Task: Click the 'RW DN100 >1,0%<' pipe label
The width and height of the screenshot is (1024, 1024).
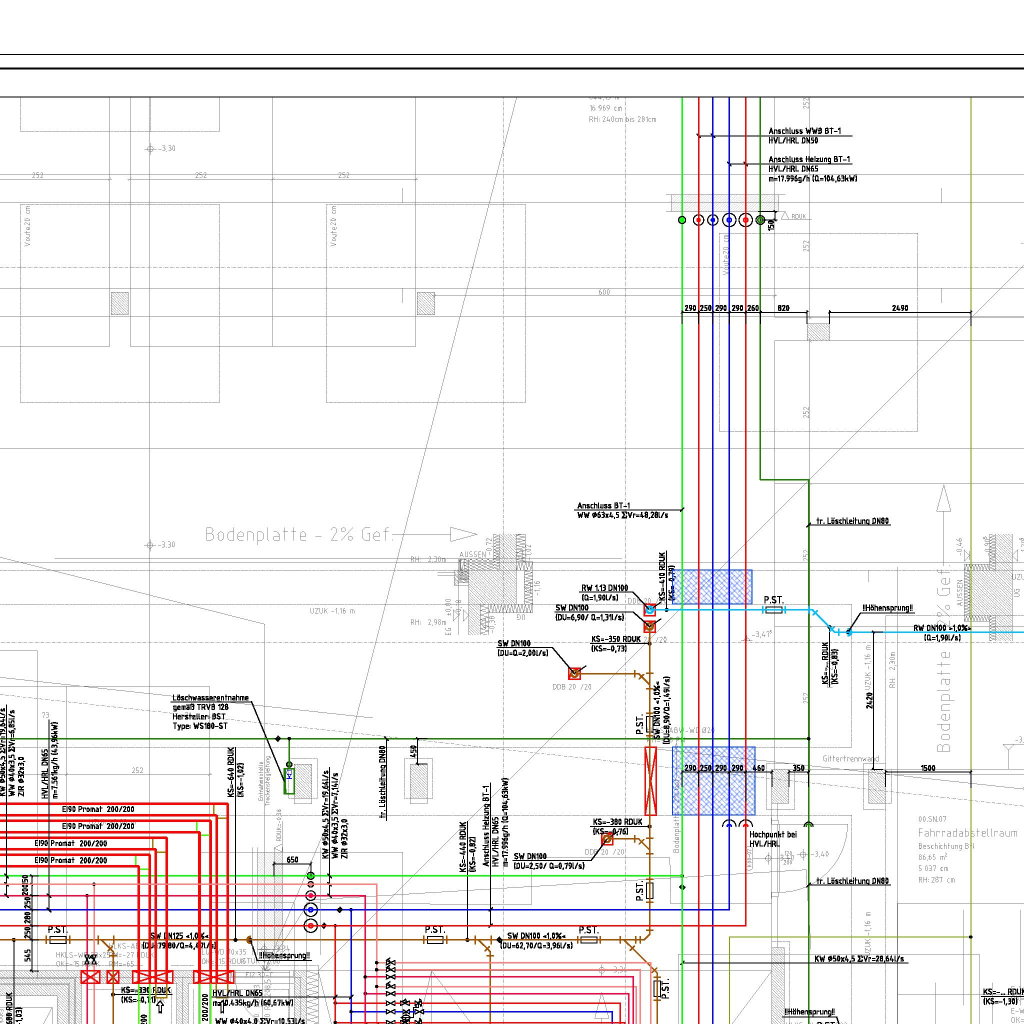Action: [940, 628]
